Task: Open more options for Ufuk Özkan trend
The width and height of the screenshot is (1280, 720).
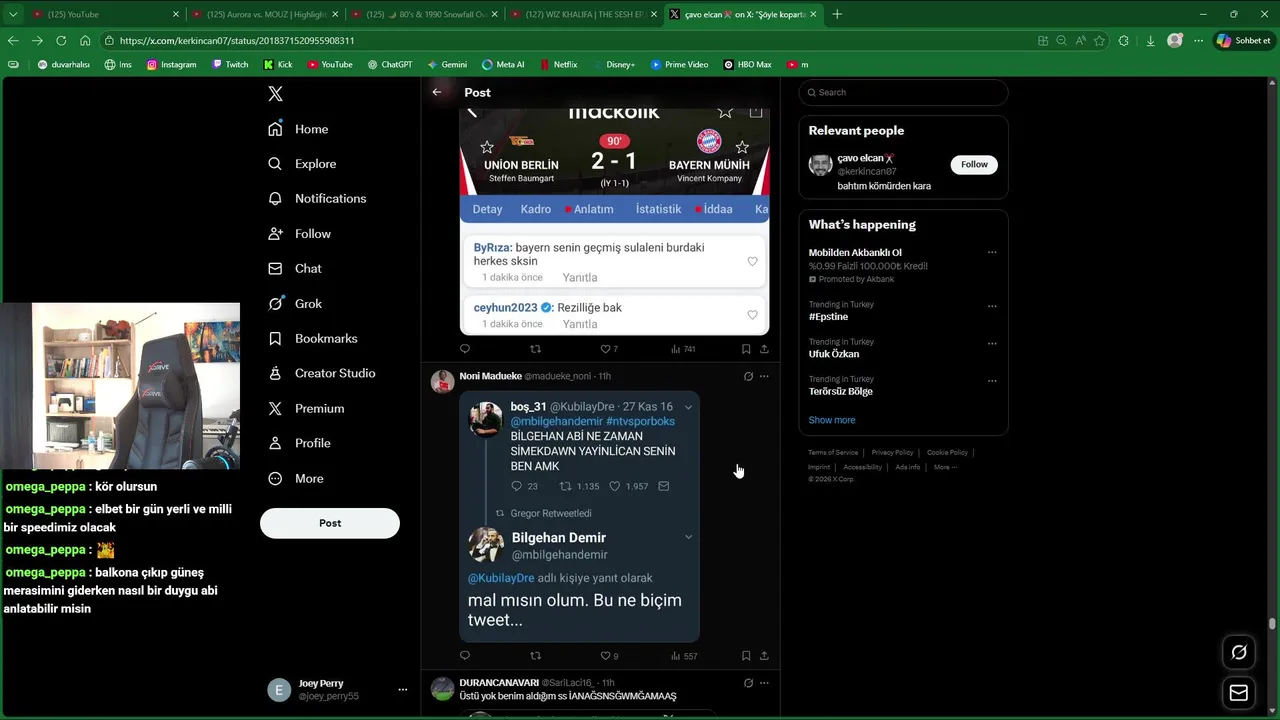Action: coord(992,343)
